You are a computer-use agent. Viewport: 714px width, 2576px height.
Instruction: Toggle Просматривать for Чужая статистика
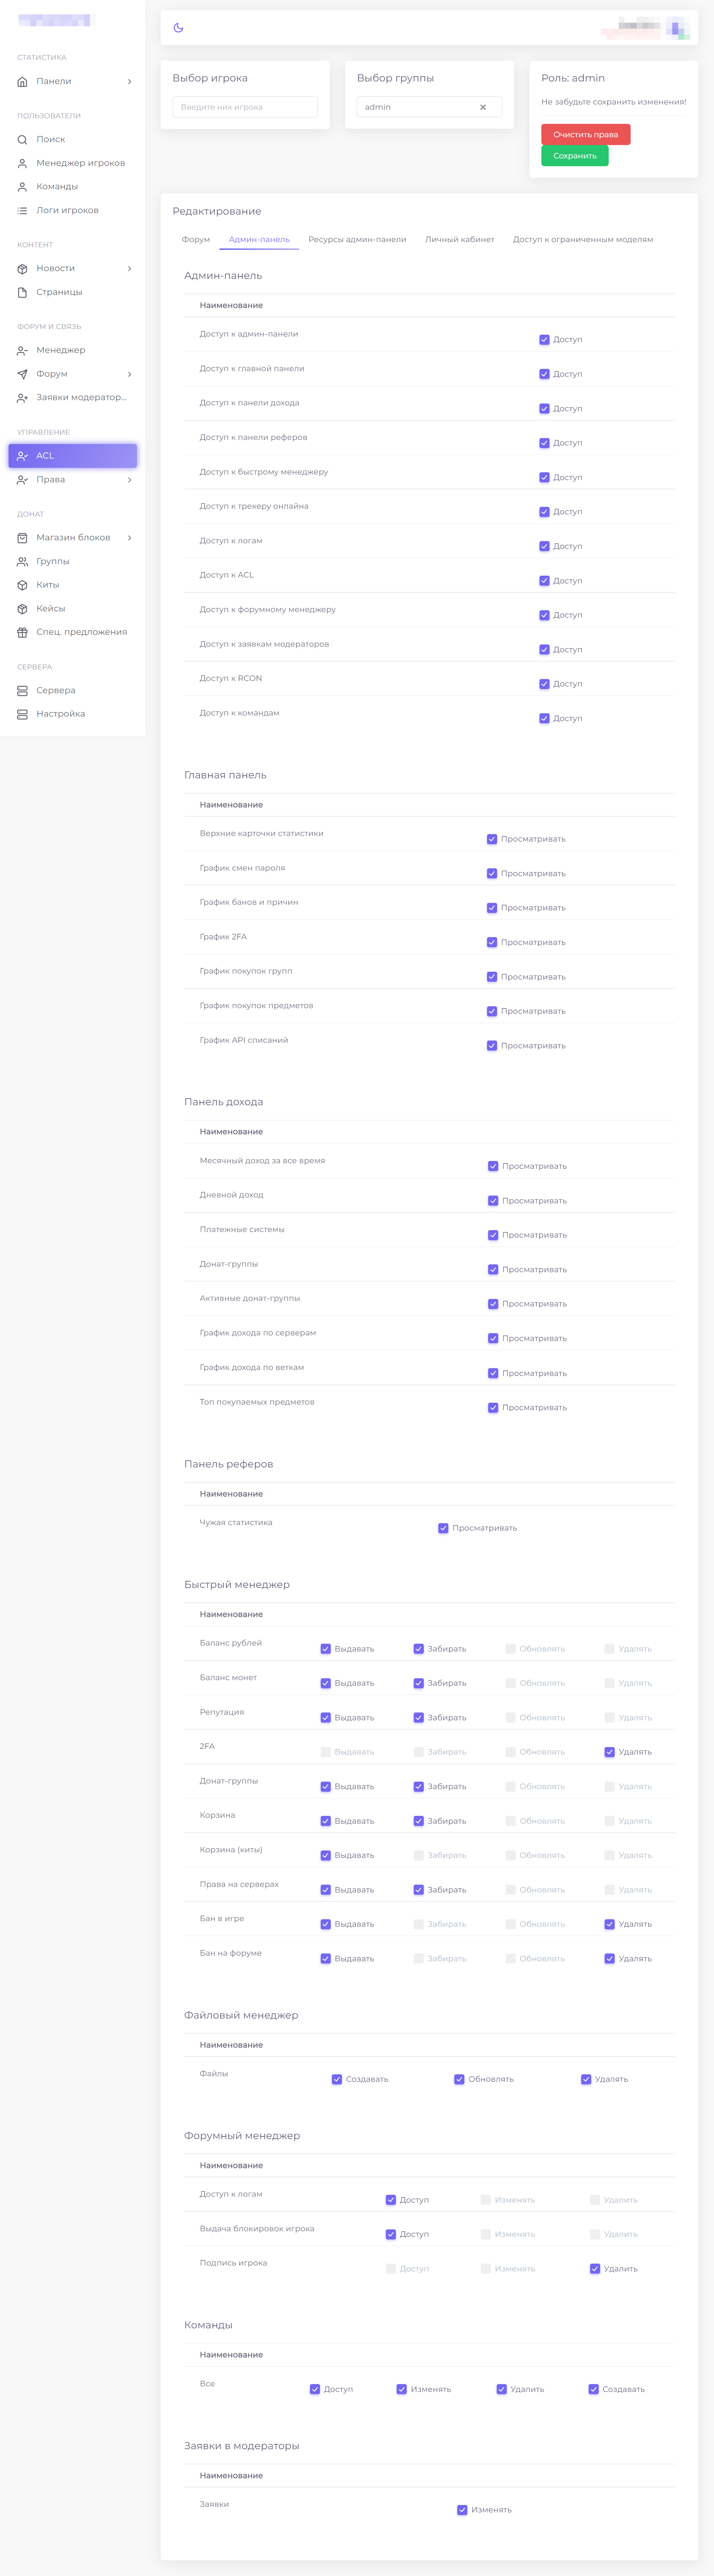443,1528
